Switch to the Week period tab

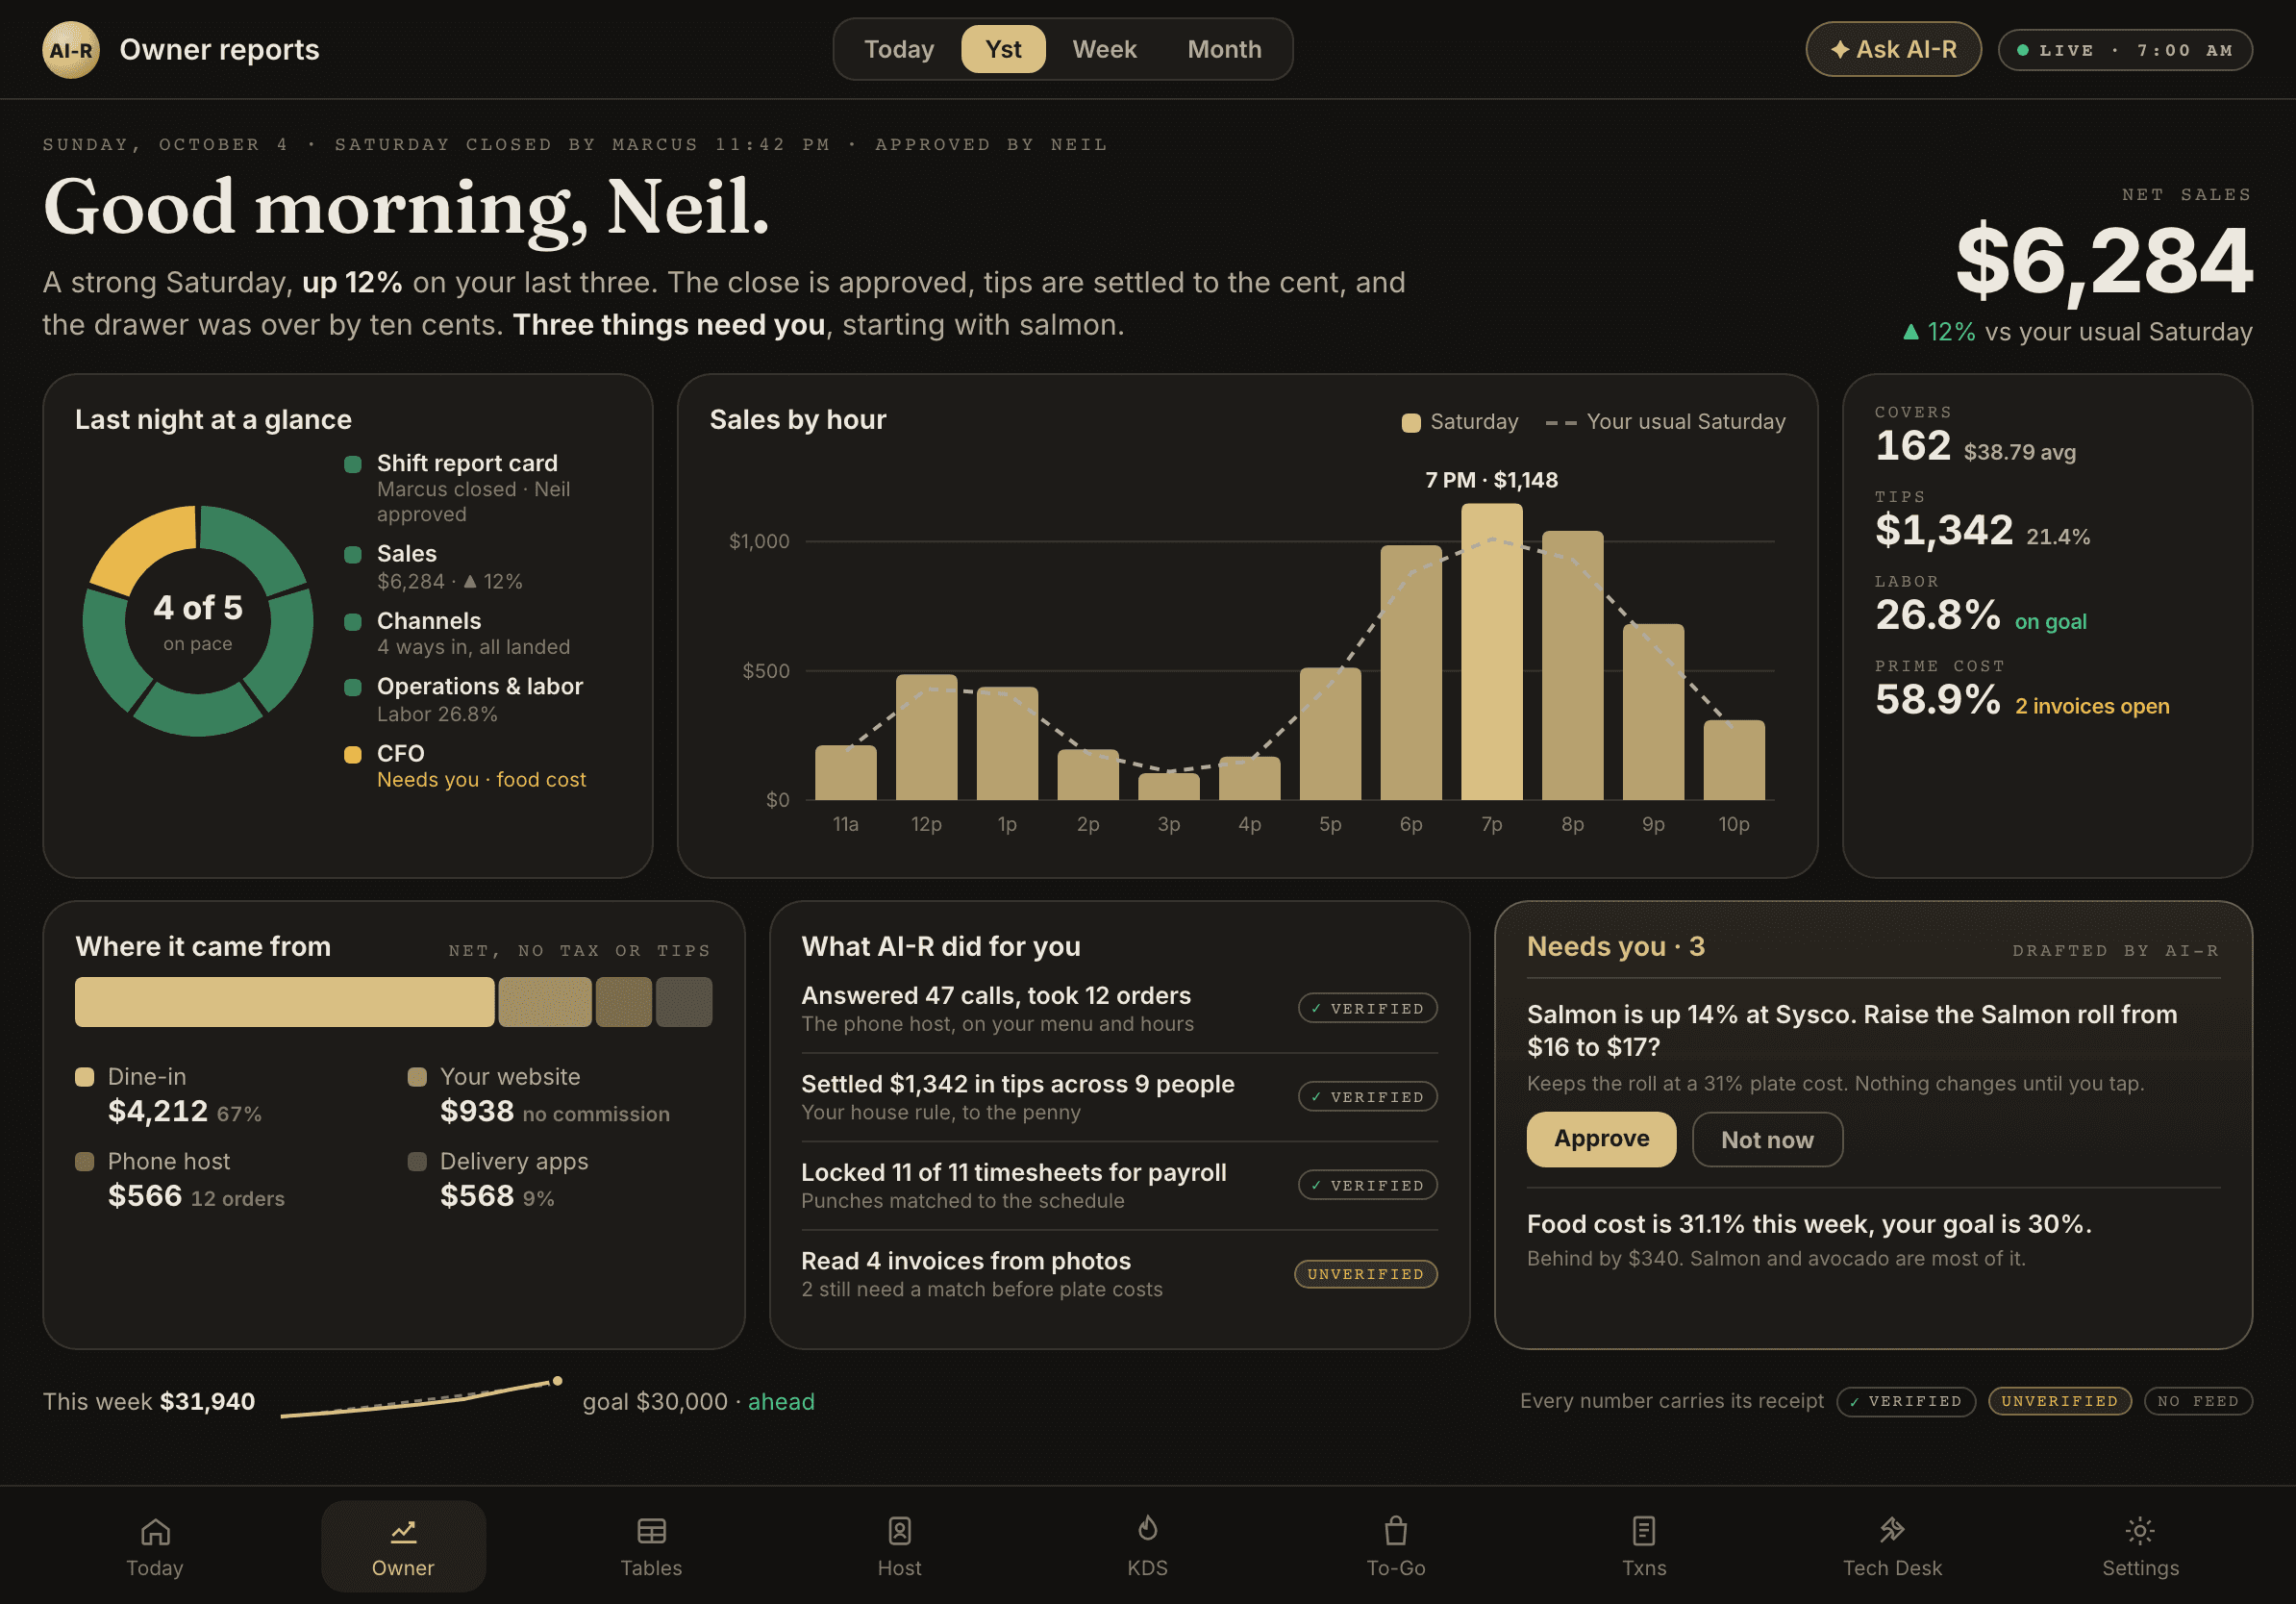coord(1104,49)
